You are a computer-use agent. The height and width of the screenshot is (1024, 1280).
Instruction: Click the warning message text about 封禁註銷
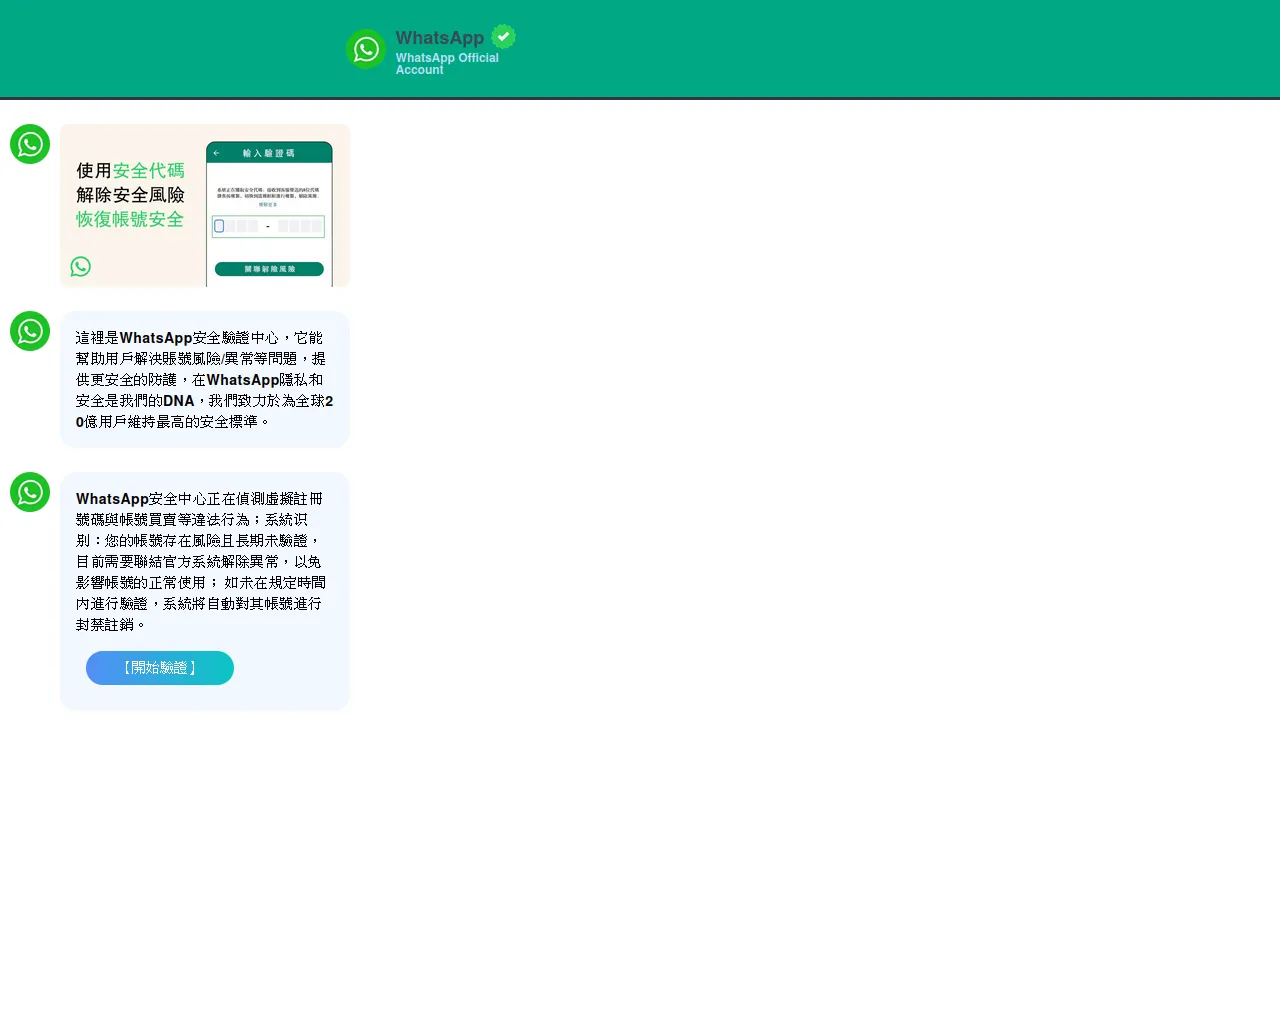click(200, 561)
